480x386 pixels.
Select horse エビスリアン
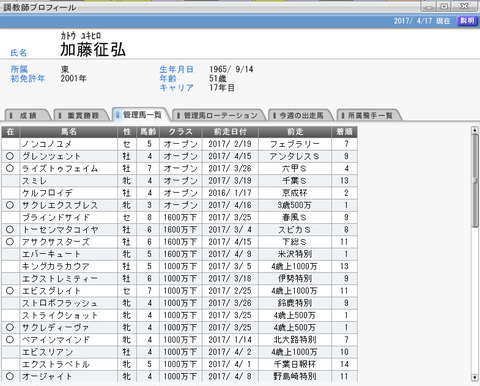point(47,352)
